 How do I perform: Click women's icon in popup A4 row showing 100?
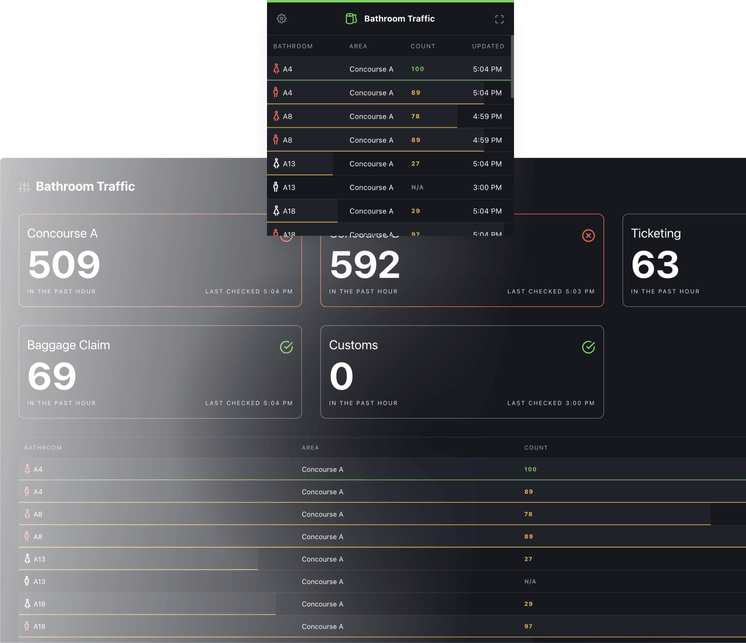point(276,68)
